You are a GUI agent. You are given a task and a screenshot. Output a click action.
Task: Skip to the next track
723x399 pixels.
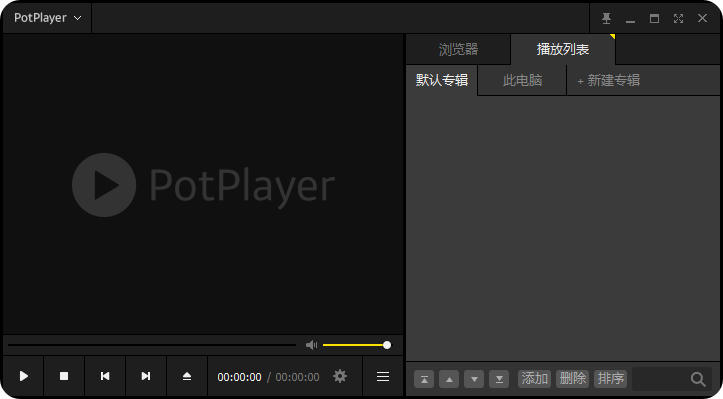(146, 376)
